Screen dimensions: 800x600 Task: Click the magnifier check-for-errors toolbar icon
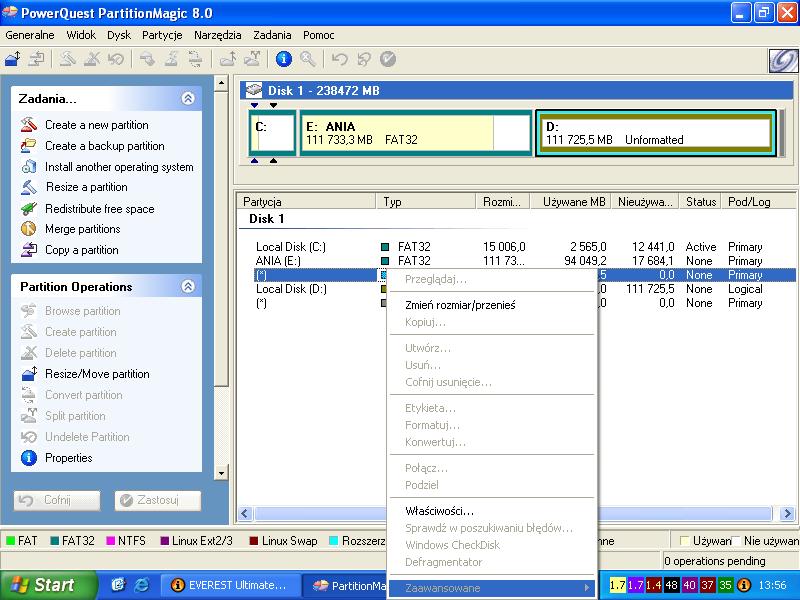(308, 59)
